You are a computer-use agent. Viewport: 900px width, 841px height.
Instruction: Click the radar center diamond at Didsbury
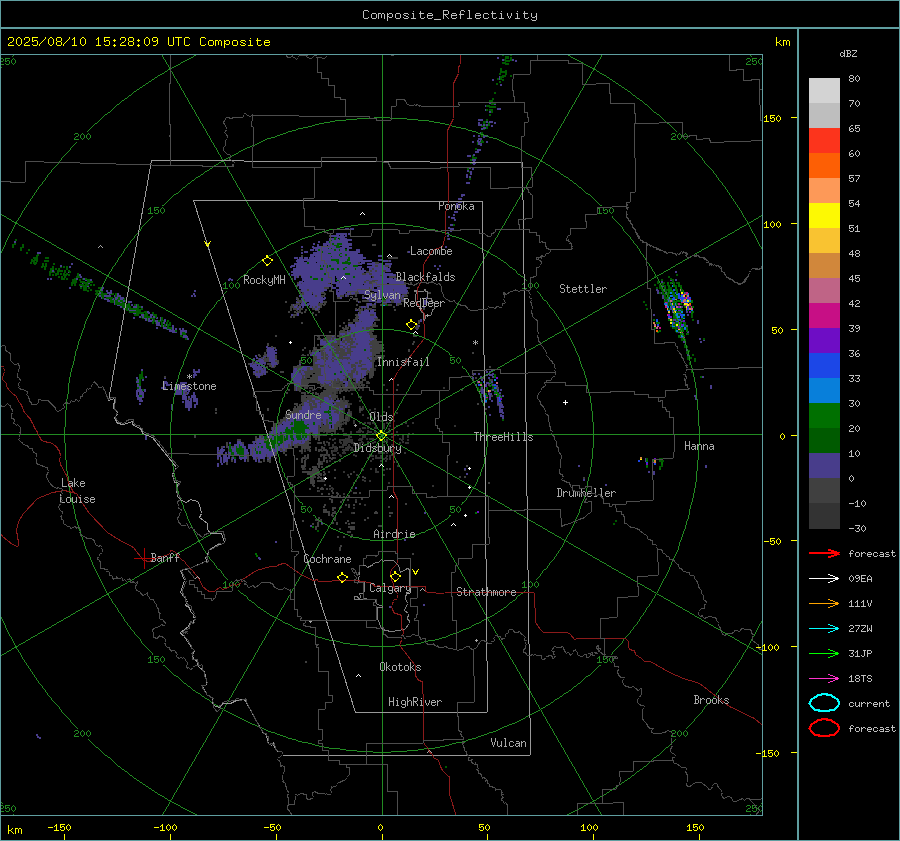381,436
